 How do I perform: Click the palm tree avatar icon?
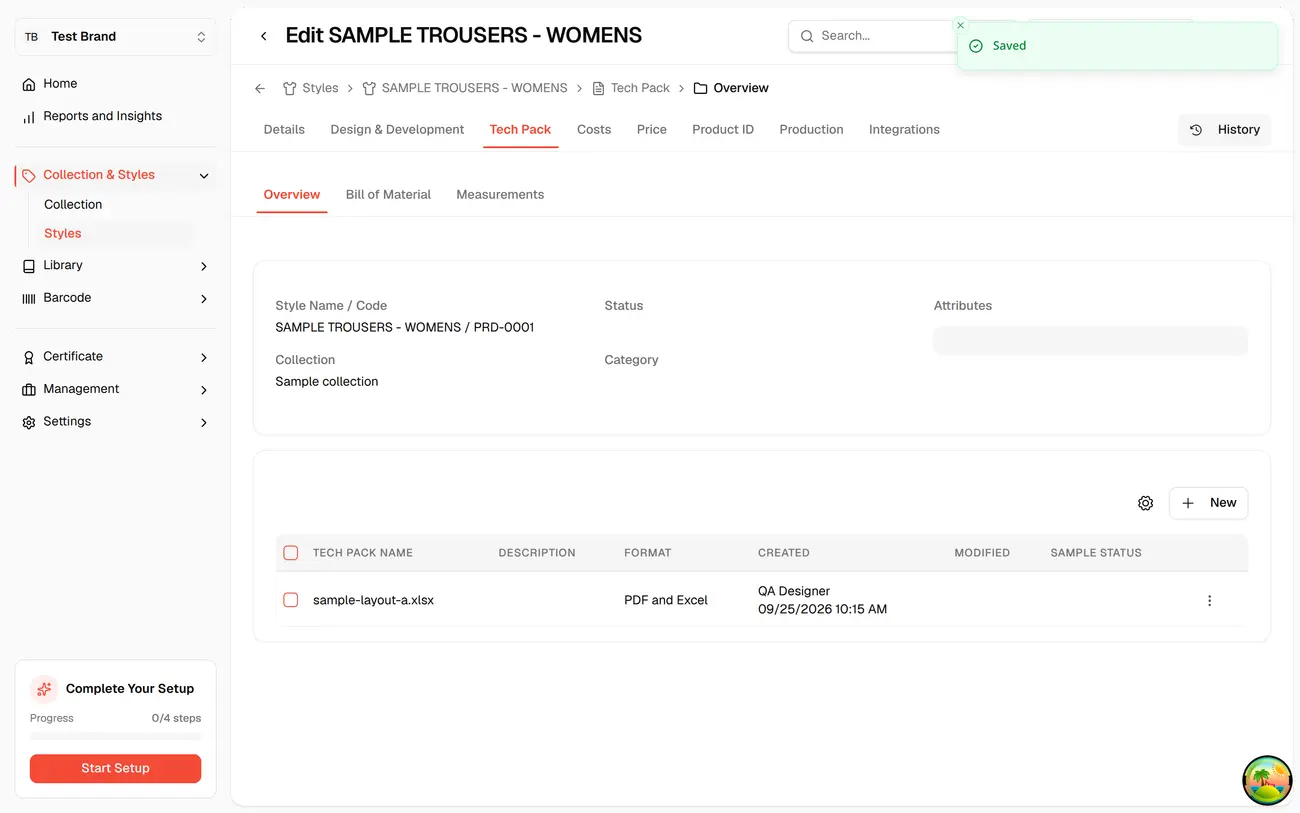[1267, 781]
